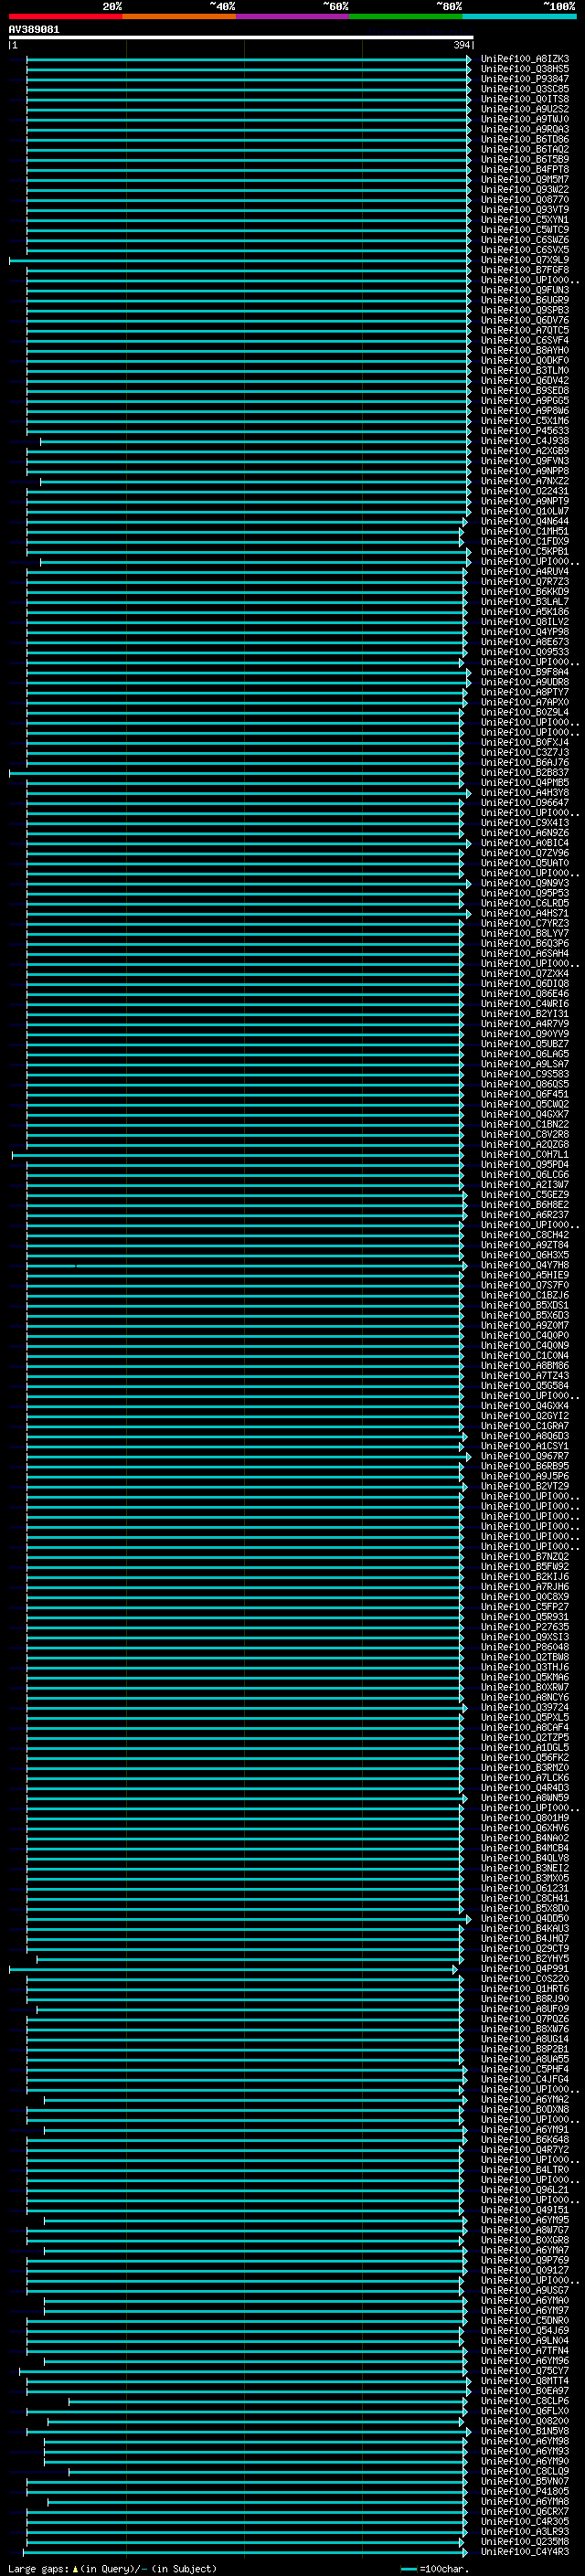Image resolution: width=585 pixels, height=2576 pixels.
Task: Open hit UniRef100_B6TD86
Action: pyautogui.click(x=525, y=139)
